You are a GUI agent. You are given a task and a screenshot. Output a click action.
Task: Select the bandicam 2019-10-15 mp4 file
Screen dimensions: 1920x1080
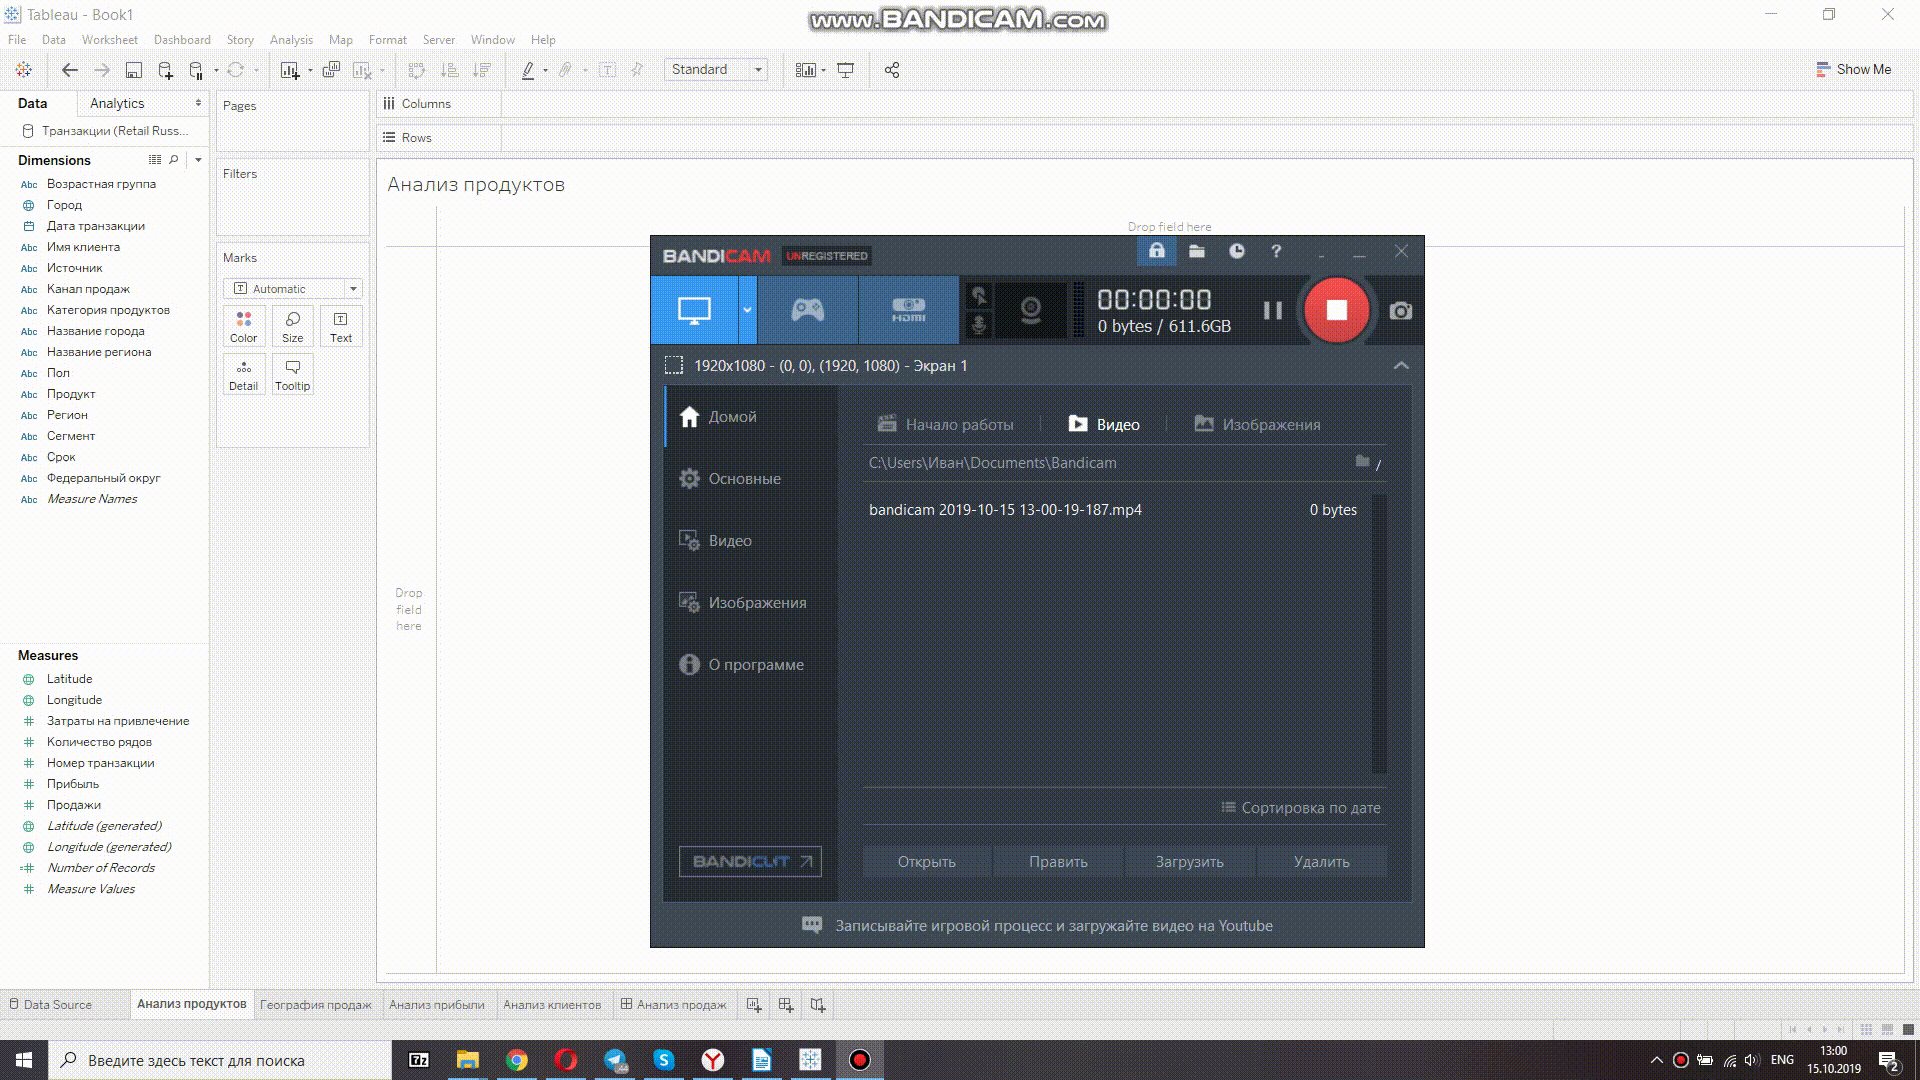pyautogui.click(x=1005, y=510)
